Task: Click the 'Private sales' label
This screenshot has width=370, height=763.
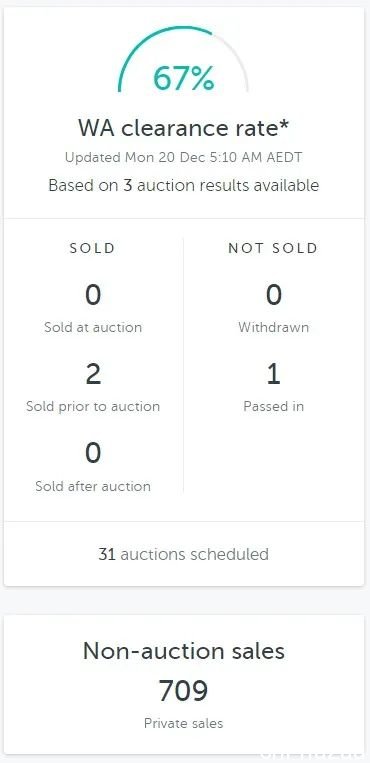Action: (x=184, y=723)
